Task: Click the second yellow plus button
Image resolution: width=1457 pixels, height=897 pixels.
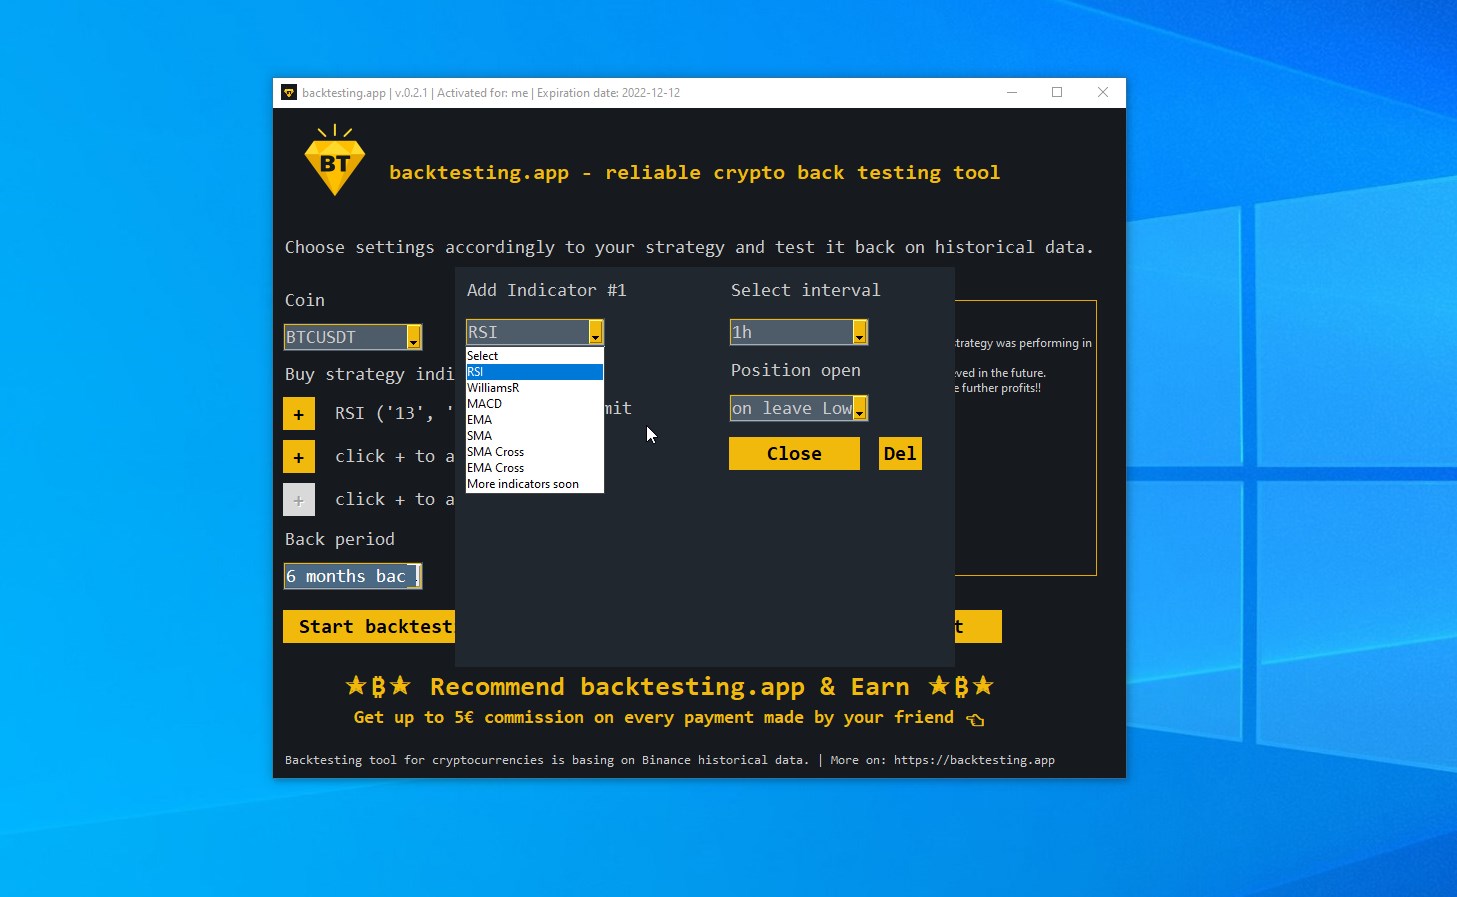Action: pyautogui.click(x=299, y=457)
